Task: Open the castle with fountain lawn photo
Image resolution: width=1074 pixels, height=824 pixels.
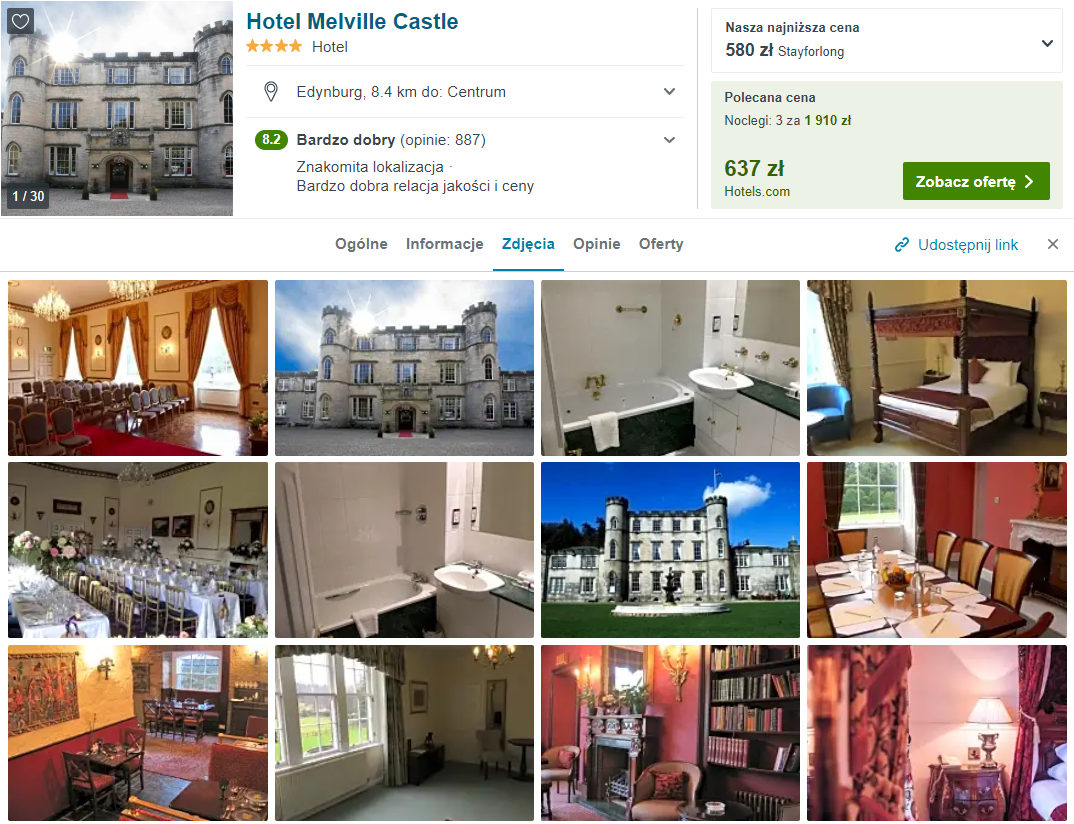Action: tap(671, 550)
